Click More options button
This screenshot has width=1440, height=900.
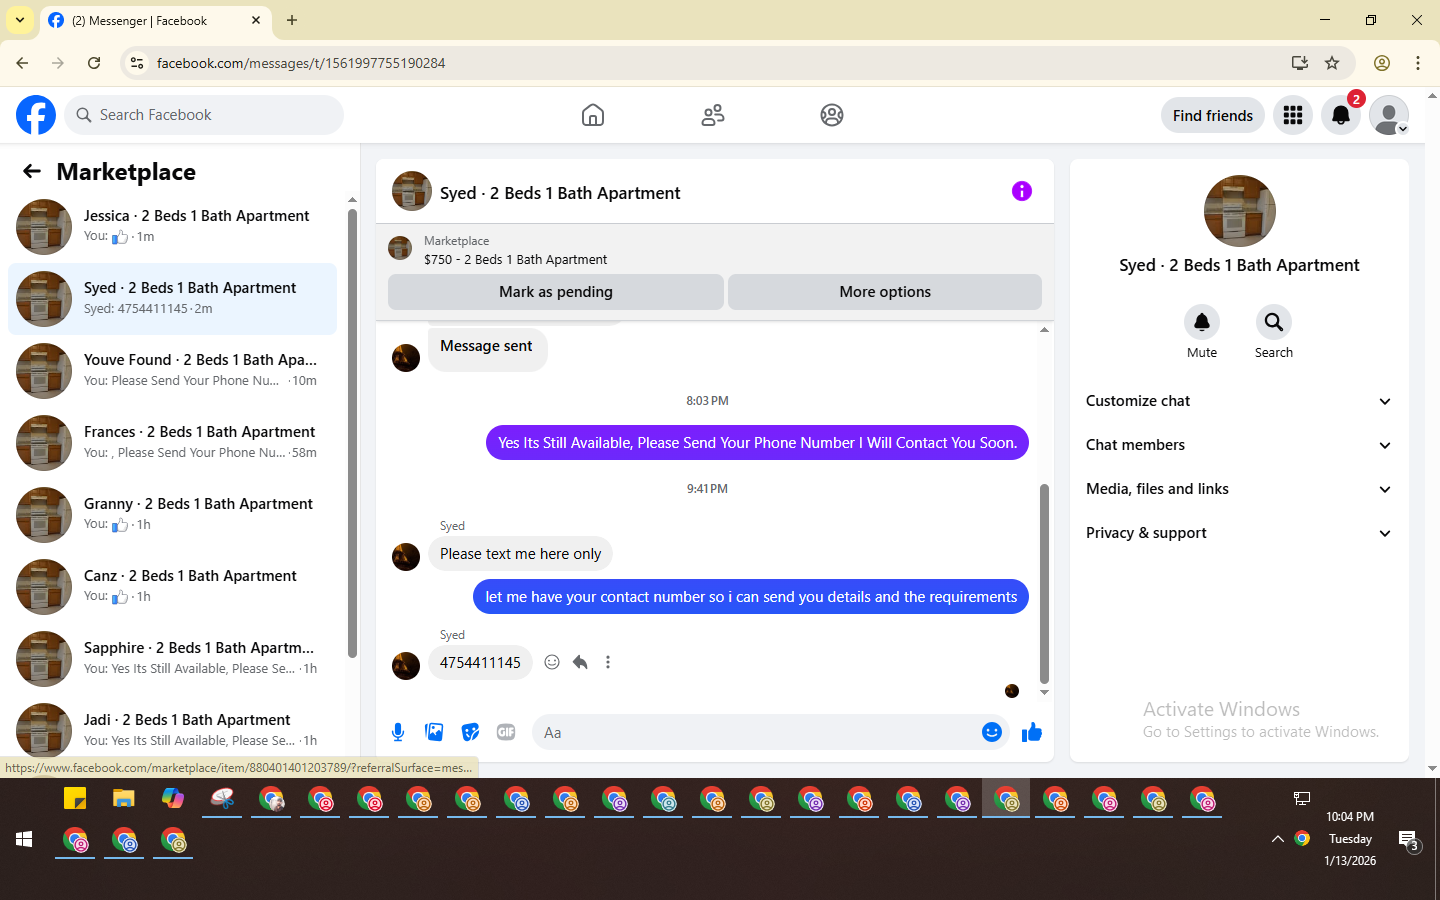(x=885, y=292)
